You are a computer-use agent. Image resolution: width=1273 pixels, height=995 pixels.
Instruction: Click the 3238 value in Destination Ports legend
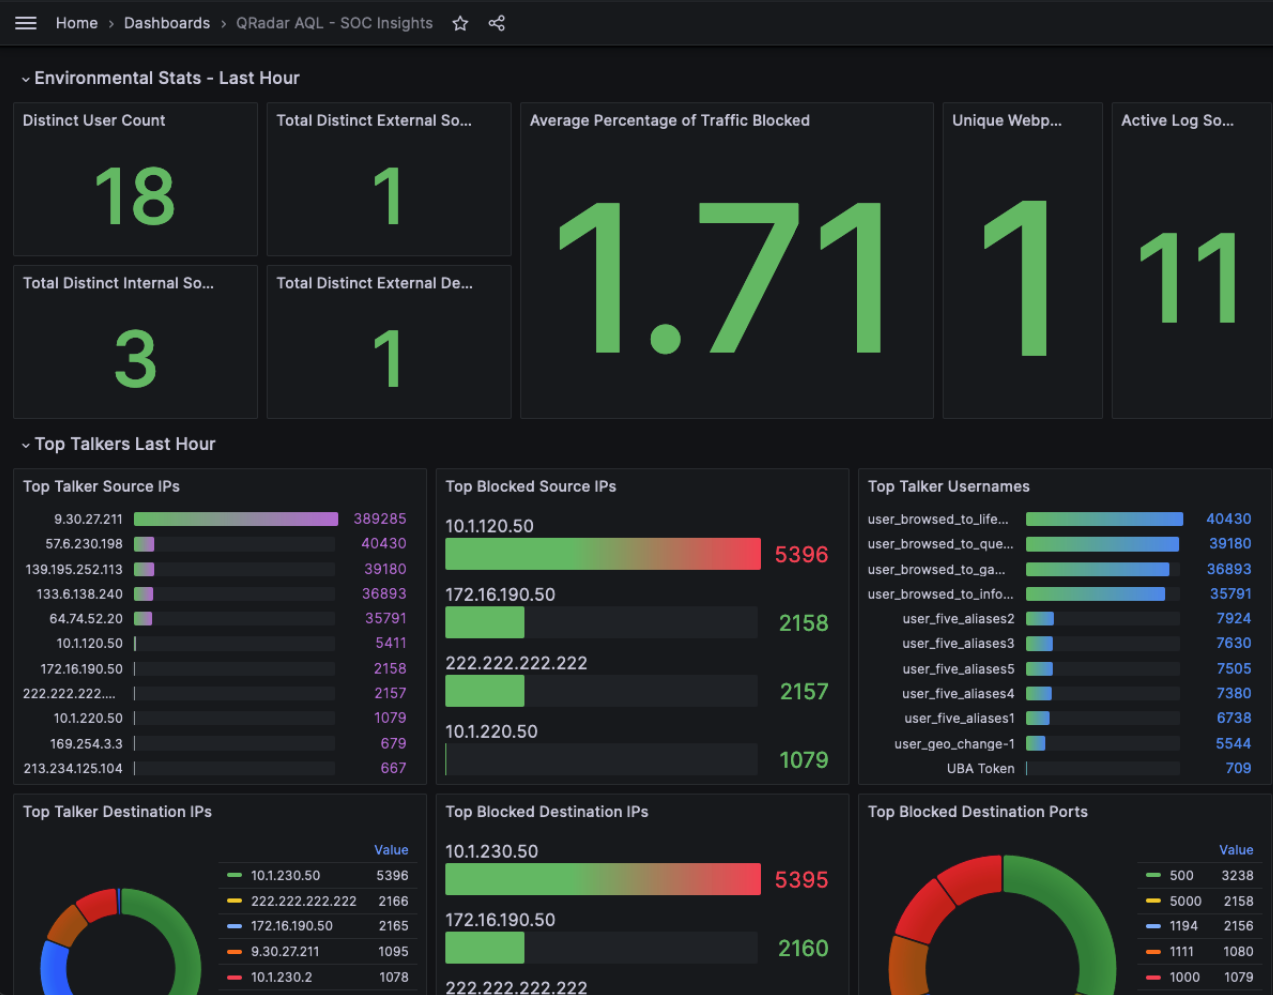(x=1237, y=875)
